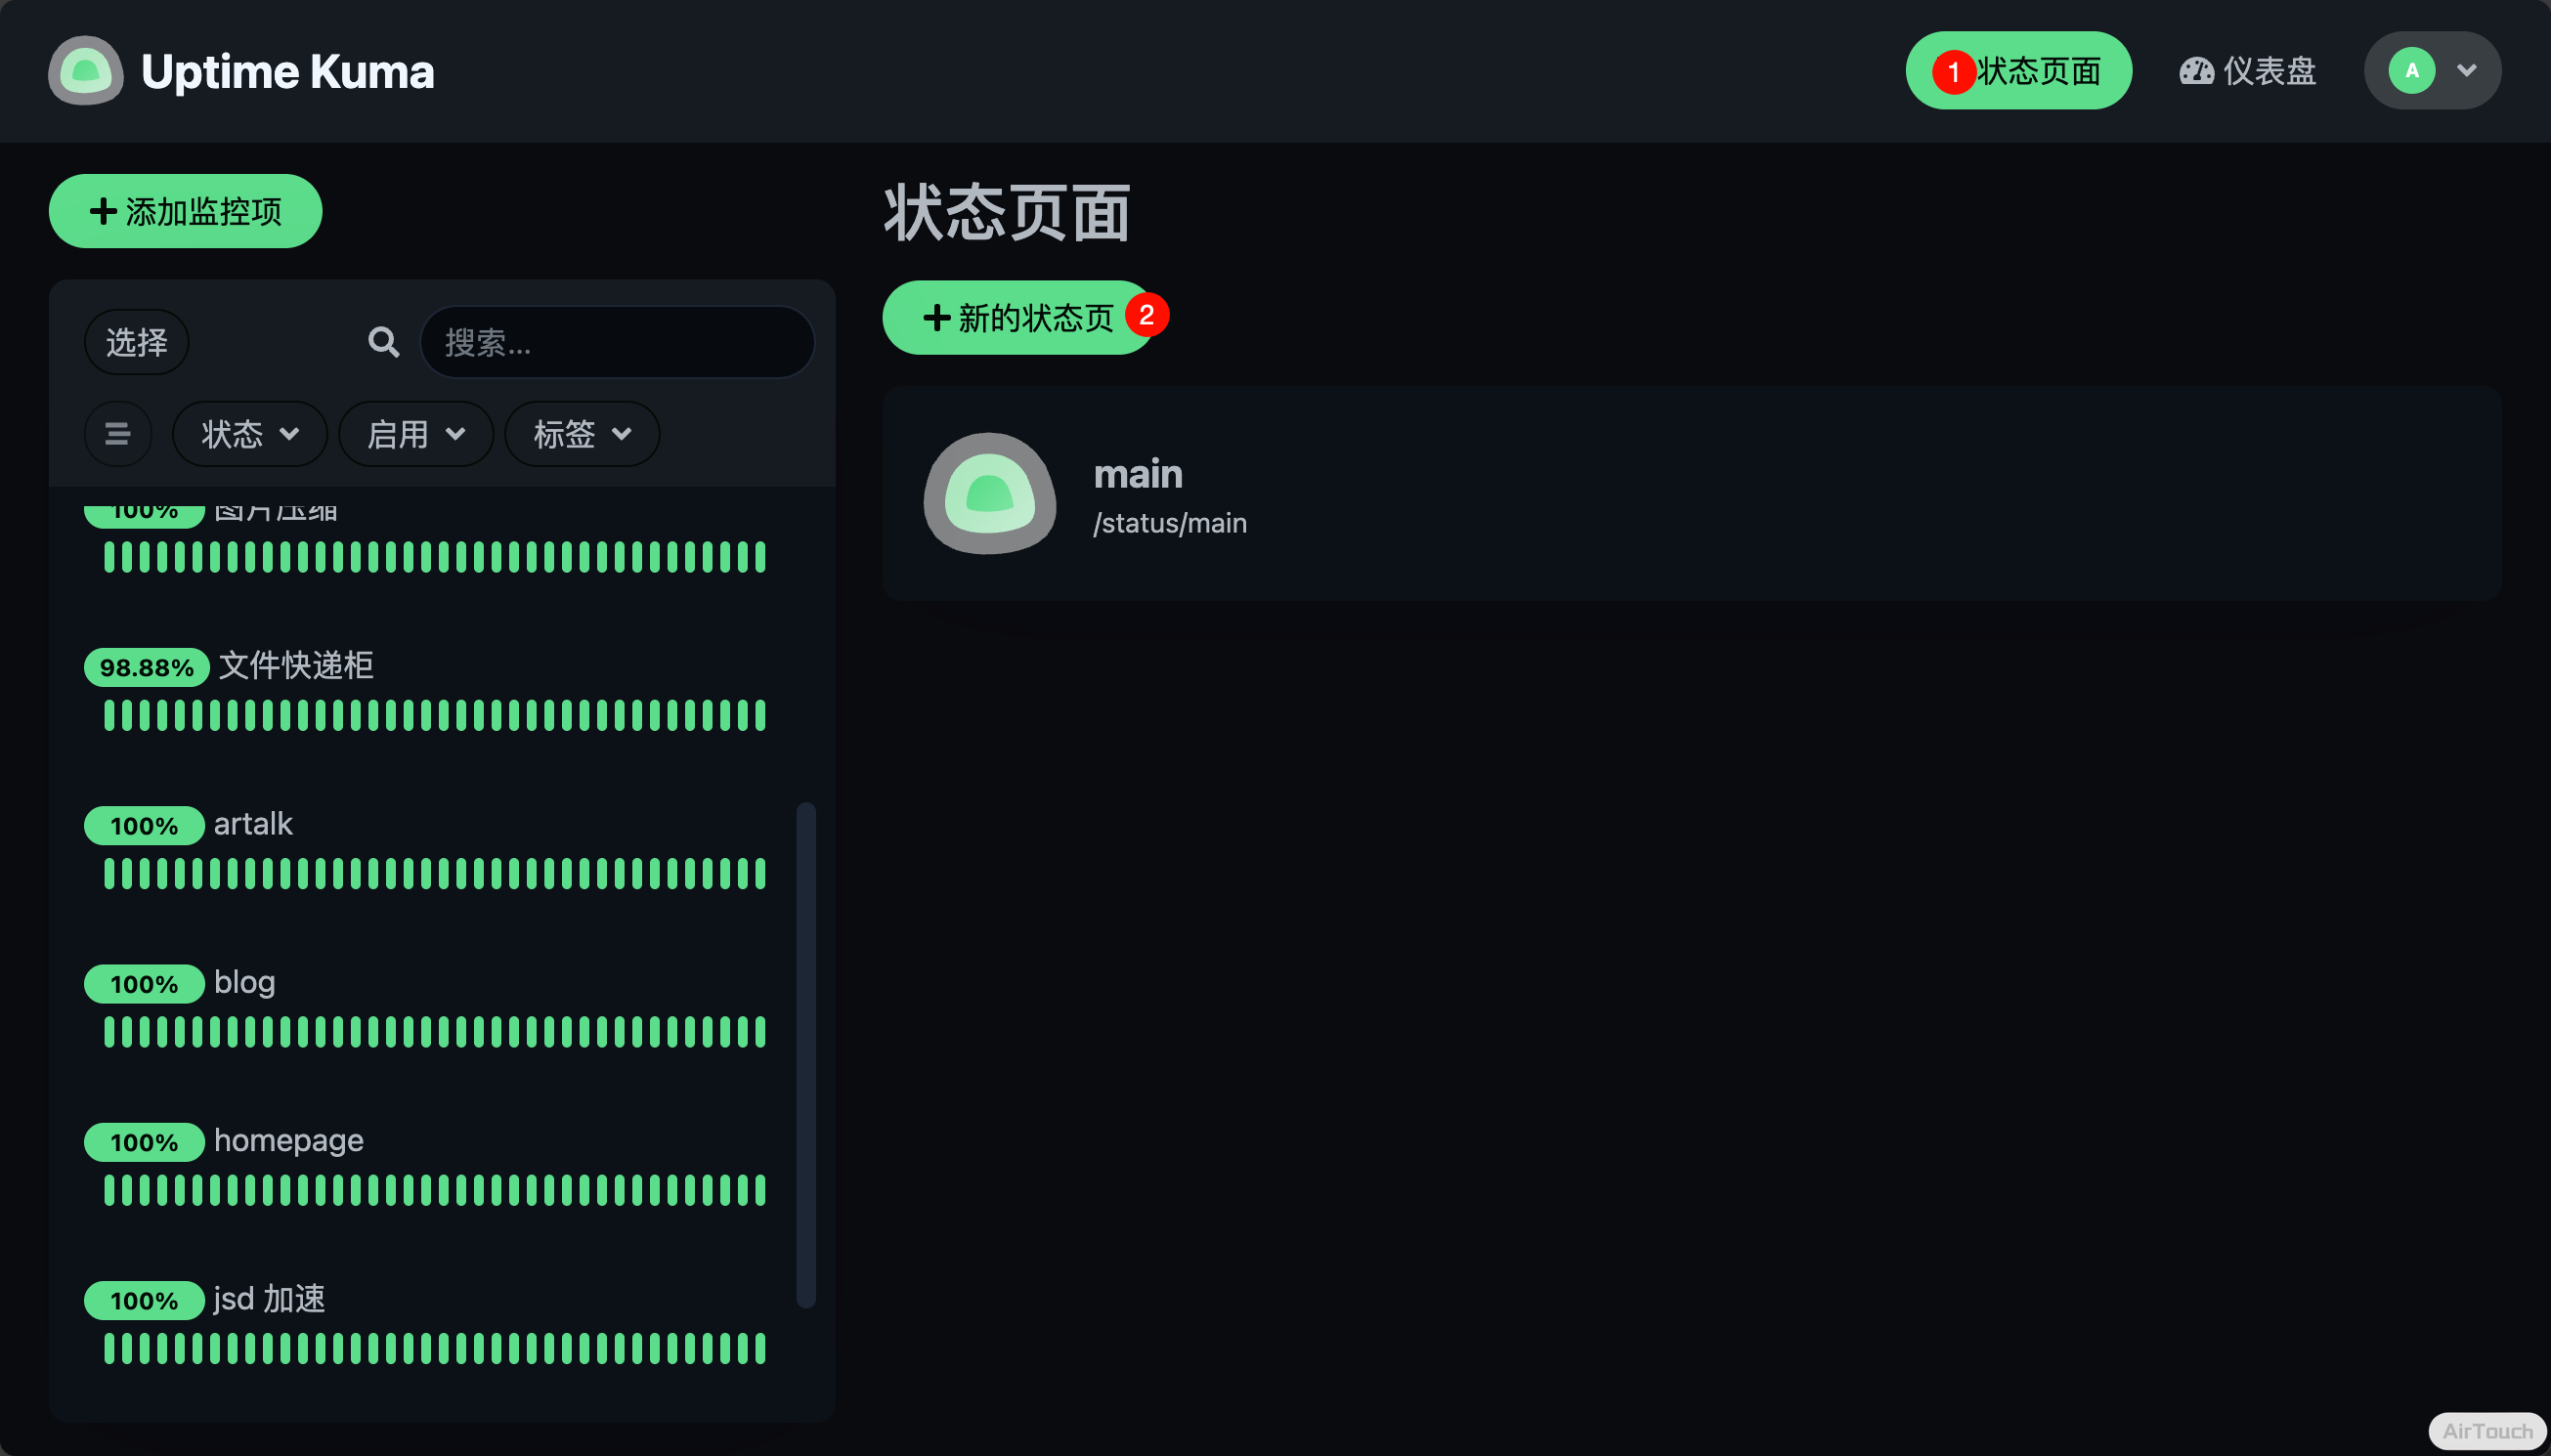Click the 100% badge next to artalk
Screen dimensions: 2551x1456
pyautogui.click(x=144, y=826)
